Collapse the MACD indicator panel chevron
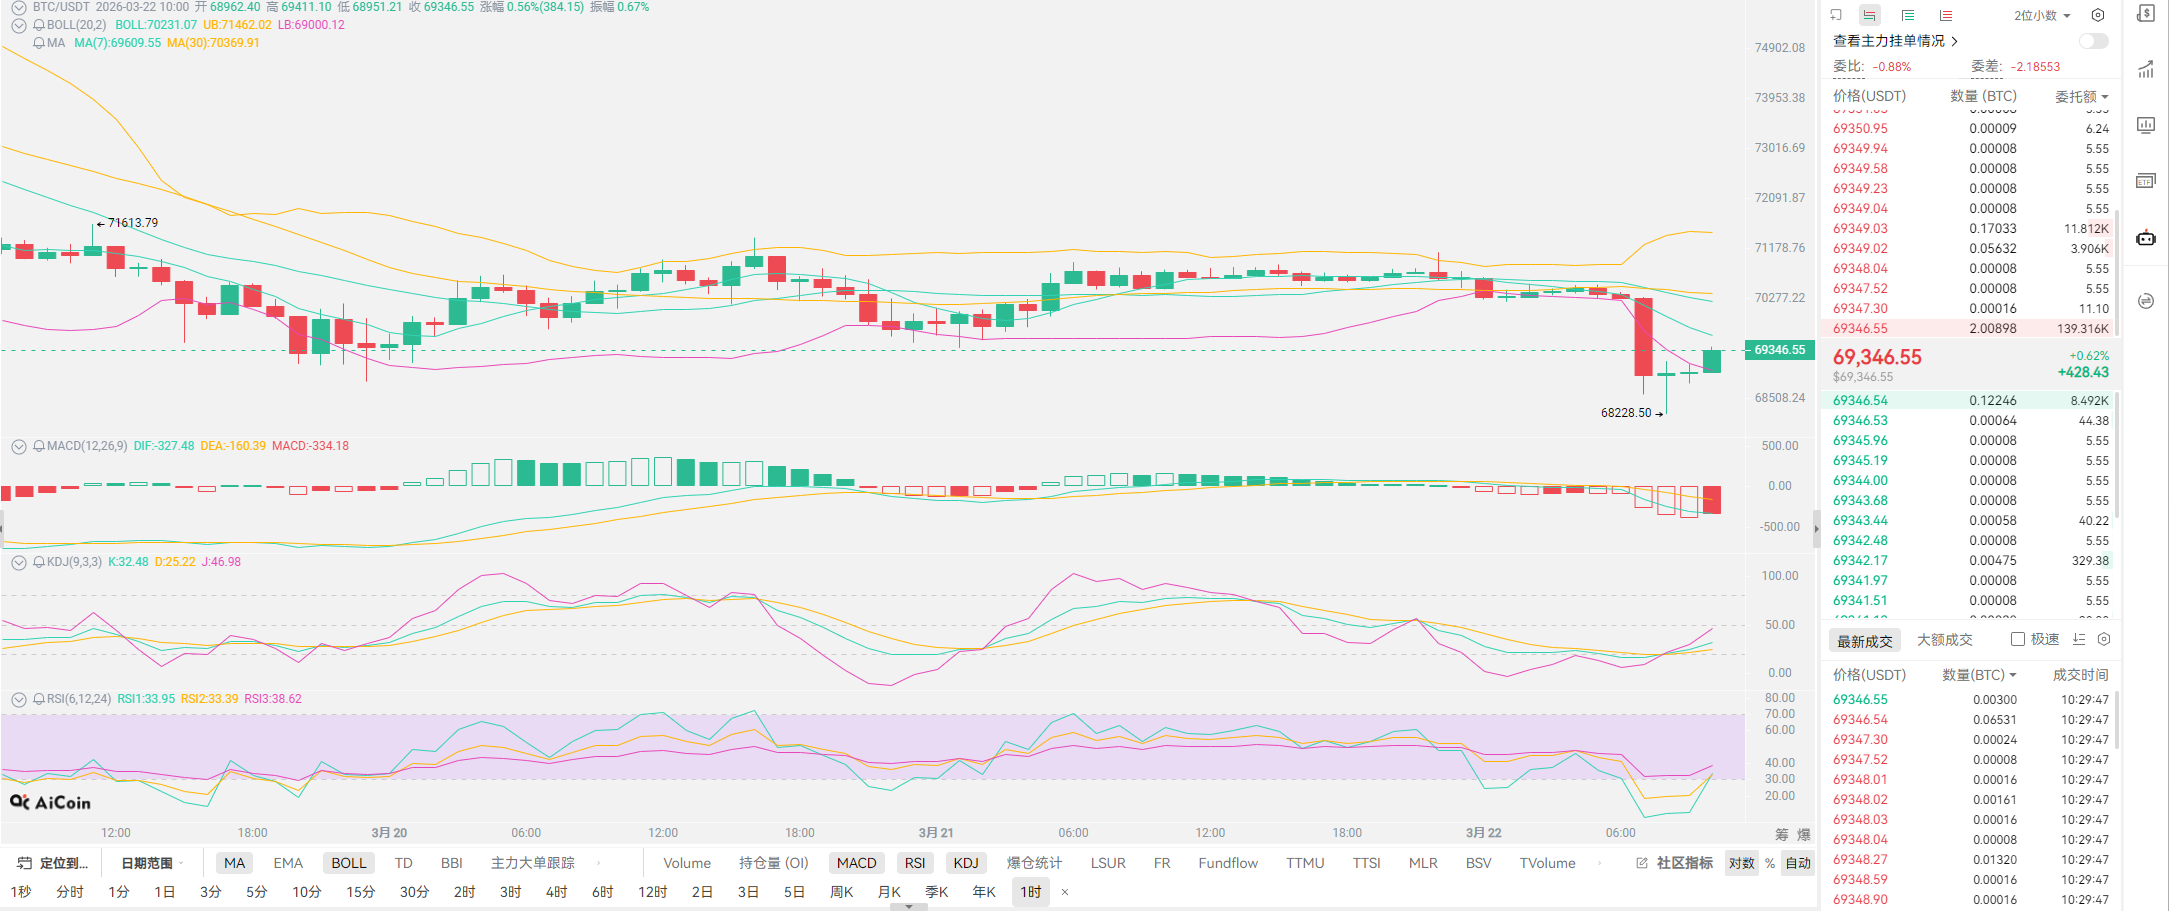This screenshot has height=911, width=2169. click(18, 446)
